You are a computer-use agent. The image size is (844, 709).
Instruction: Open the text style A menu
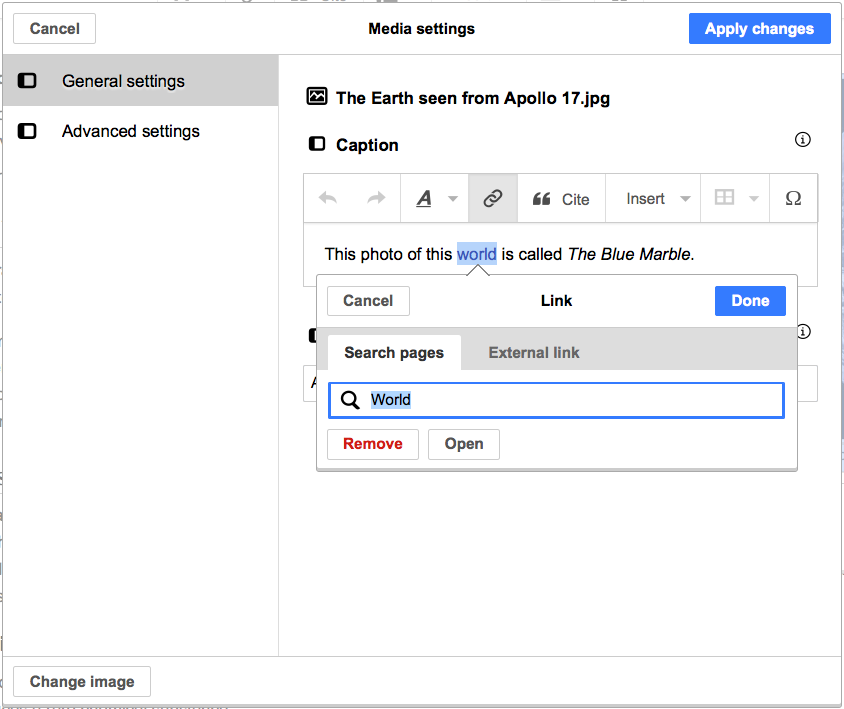(x=424, y=199)
